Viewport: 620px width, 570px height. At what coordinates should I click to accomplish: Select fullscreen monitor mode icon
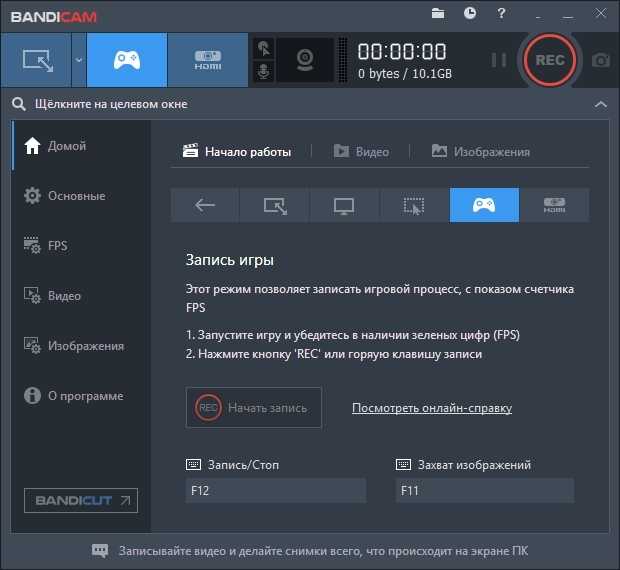tap(344, 205)
